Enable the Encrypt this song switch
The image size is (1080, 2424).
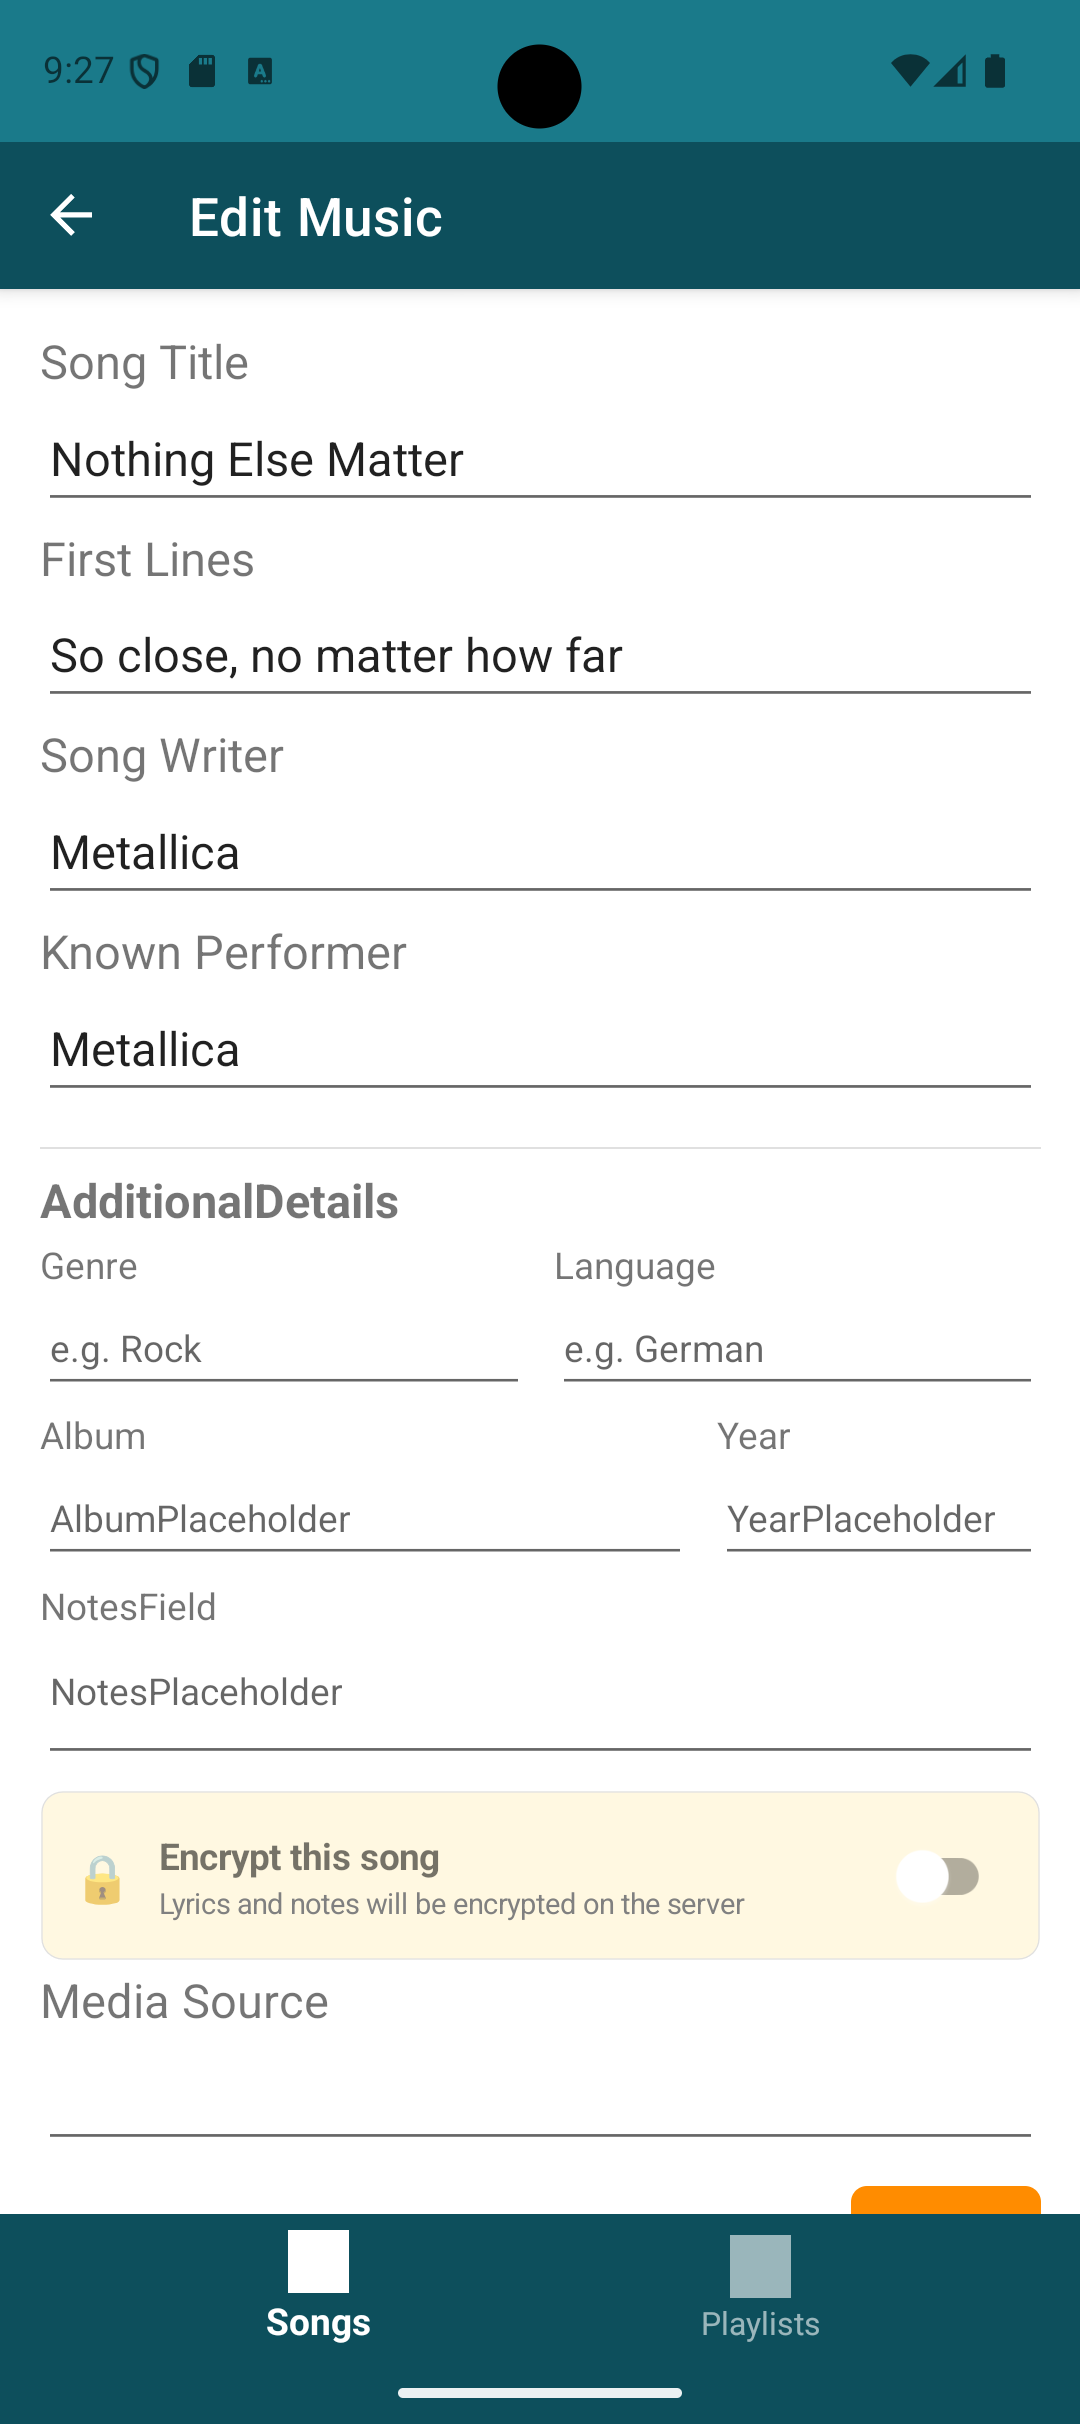pyautogui.click(x=938, y=1876)
